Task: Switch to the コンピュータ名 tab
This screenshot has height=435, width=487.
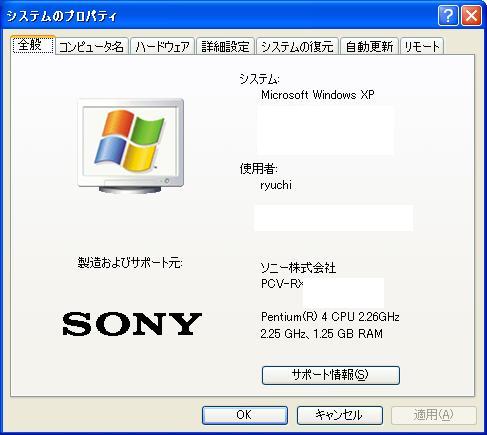Action: (91, 46)
